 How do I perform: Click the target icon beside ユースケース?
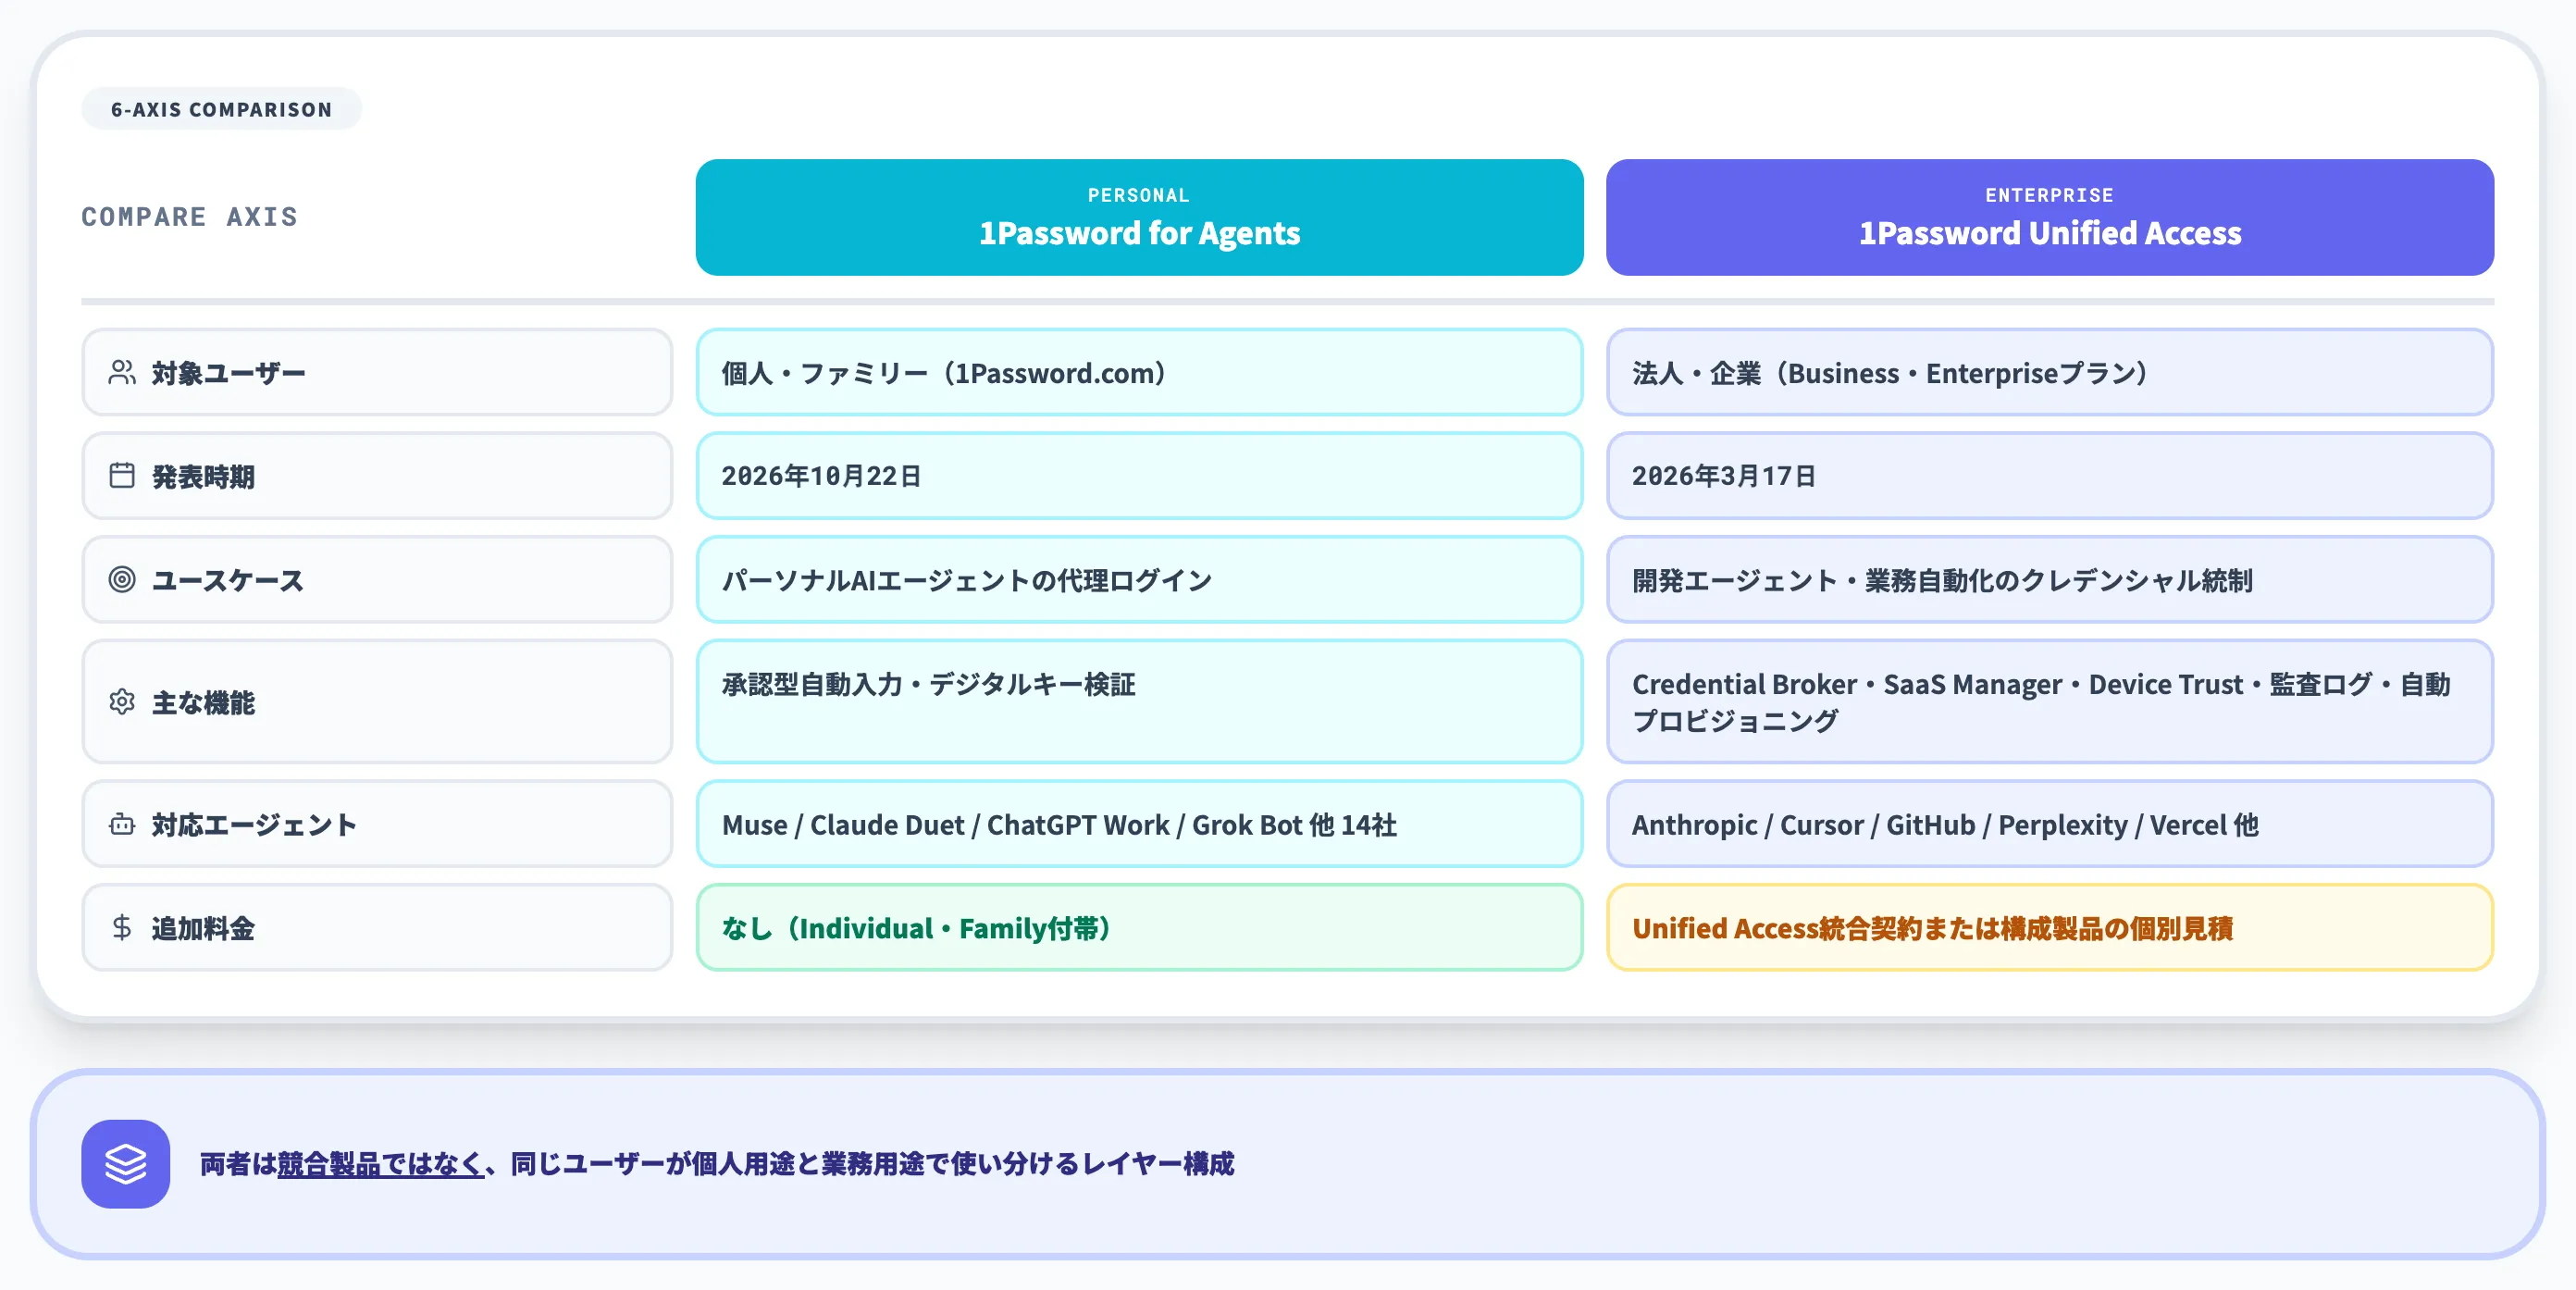pos(122,580)
